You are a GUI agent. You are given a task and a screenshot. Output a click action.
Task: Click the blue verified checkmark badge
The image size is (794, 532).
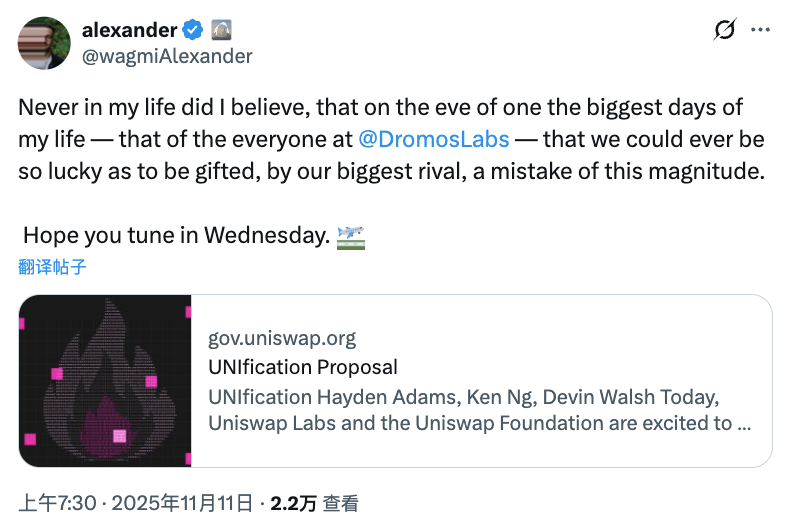click(x=194, y=31)
